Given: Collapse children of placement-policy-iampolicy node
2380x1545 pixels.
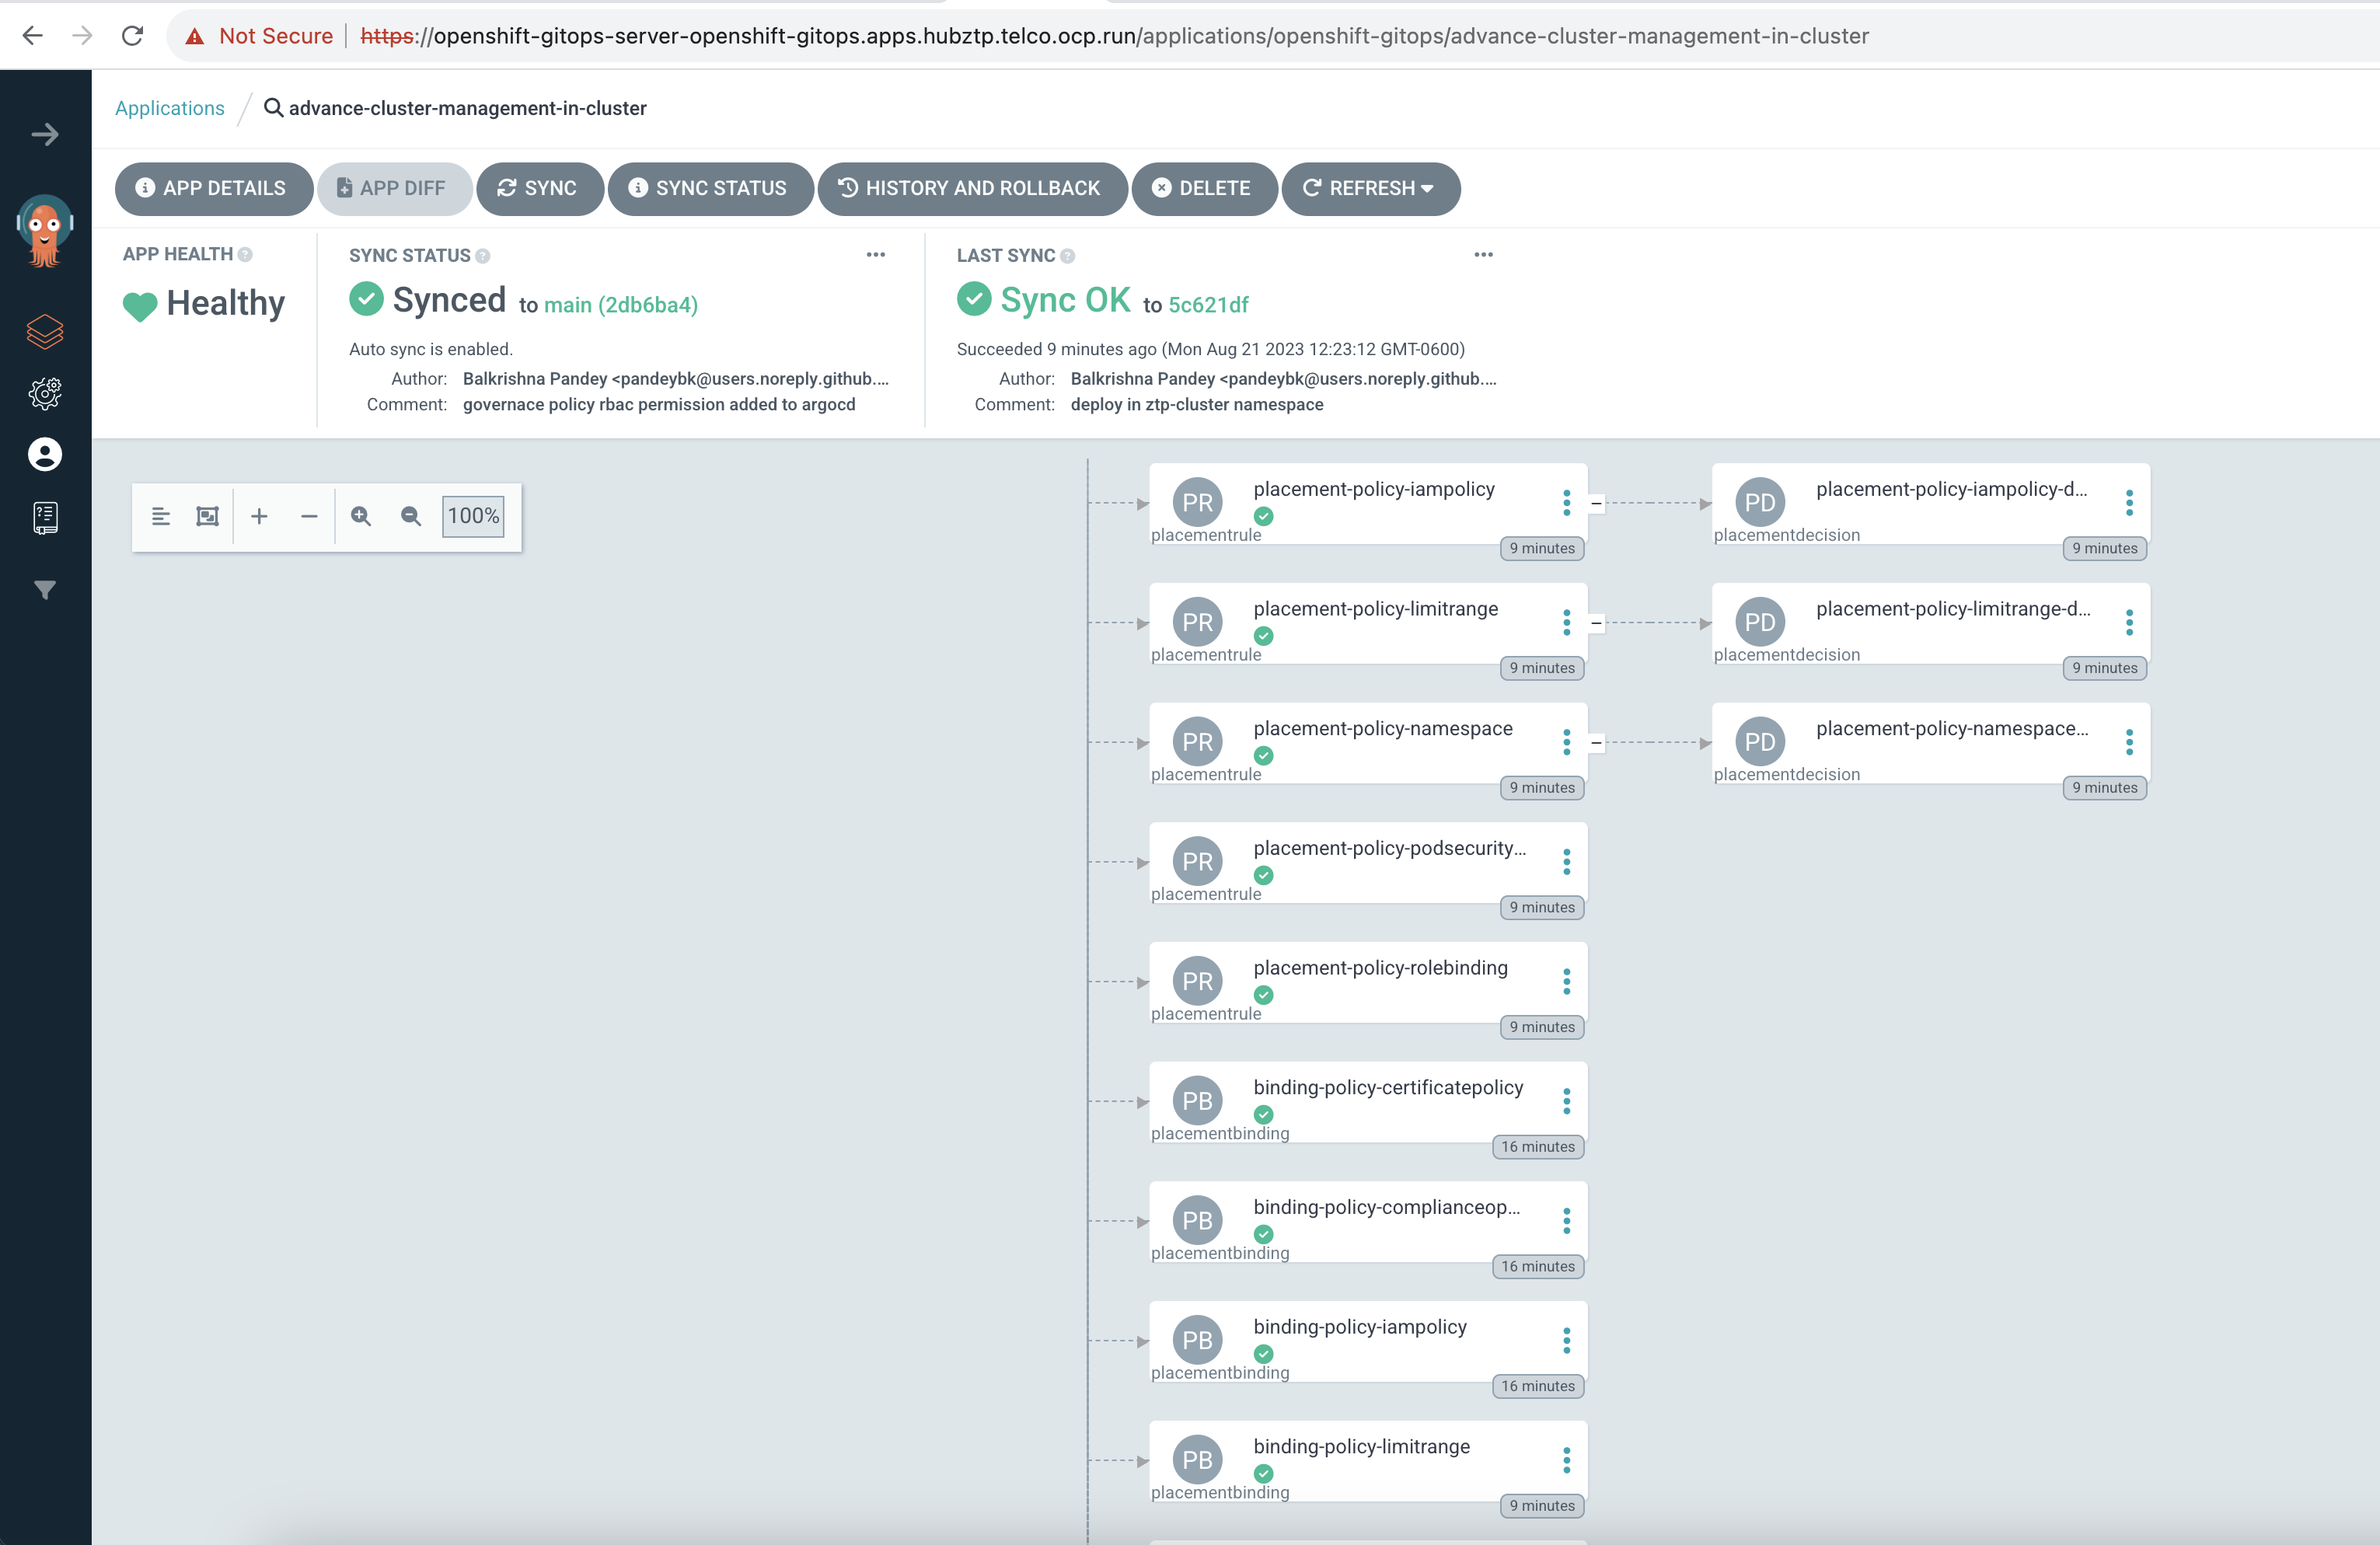Looking at the screenshot, I should (x=1596, y=503).
